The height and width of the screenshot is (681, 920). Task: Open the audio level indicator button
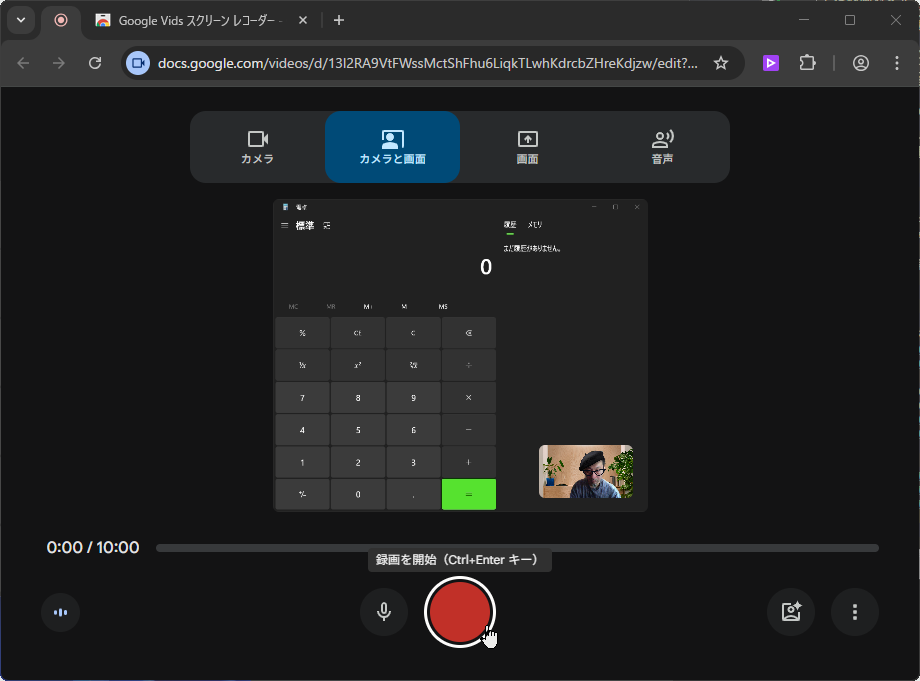click(60, 612)
